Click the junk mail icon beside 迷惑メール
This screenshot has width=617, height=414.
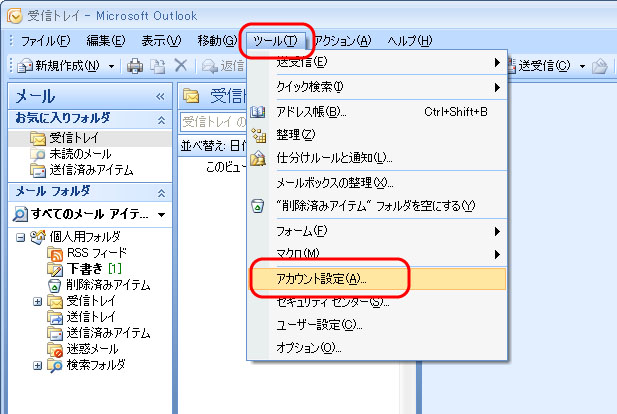tap(55, 350)
